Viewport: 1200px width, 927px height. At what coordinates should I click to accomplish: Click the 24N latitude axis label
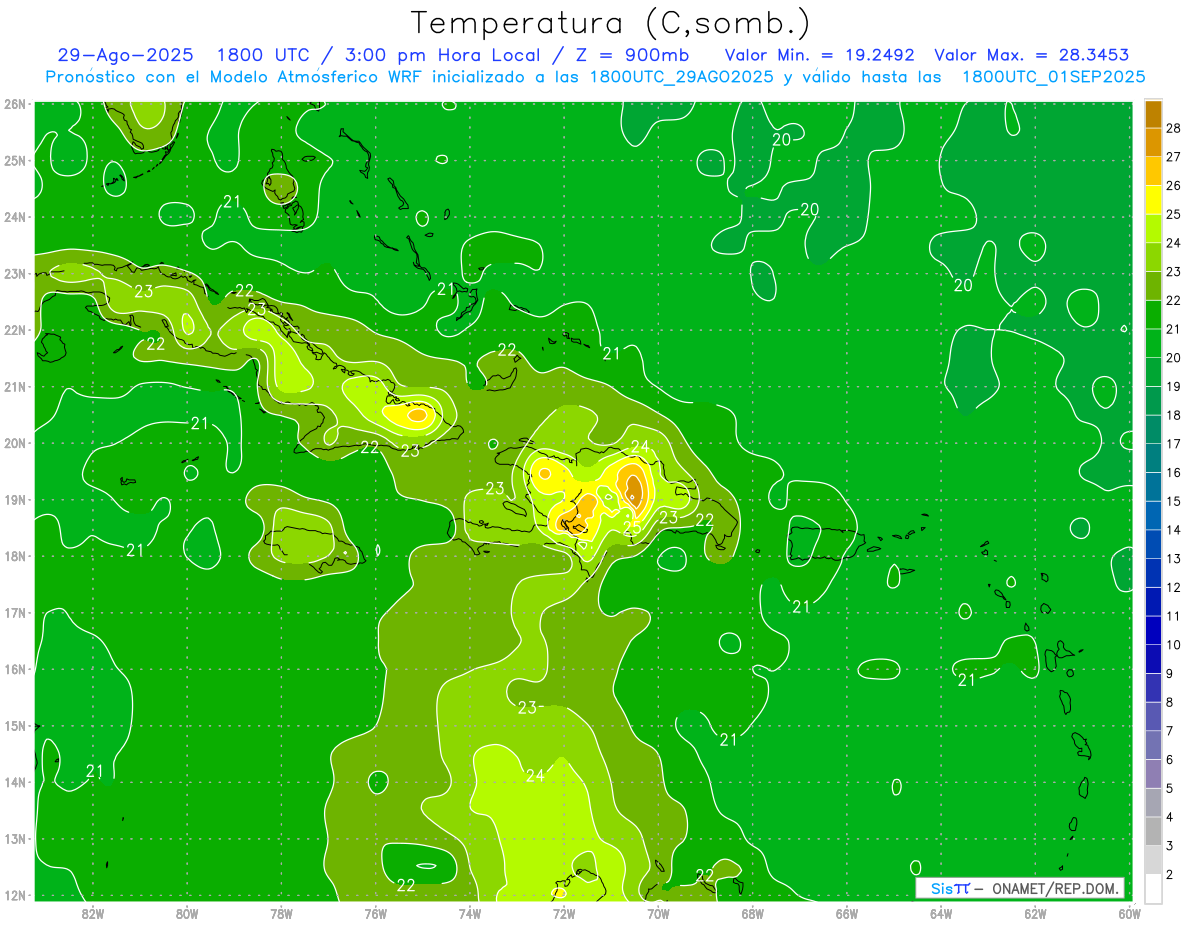coord(15,217)
